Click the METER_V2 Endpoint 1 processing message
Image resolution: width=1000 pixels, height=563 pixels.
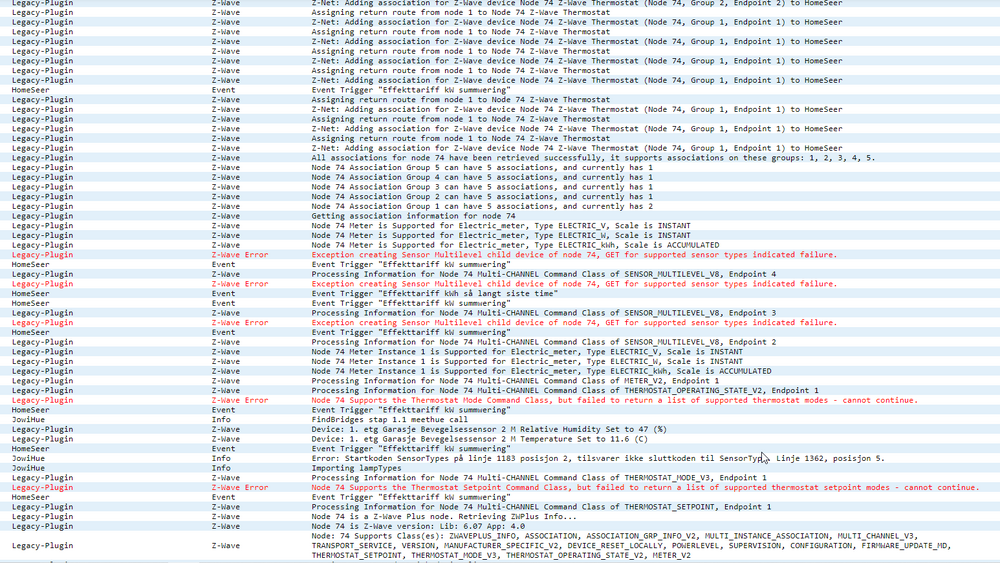click(x=514, y=381)
